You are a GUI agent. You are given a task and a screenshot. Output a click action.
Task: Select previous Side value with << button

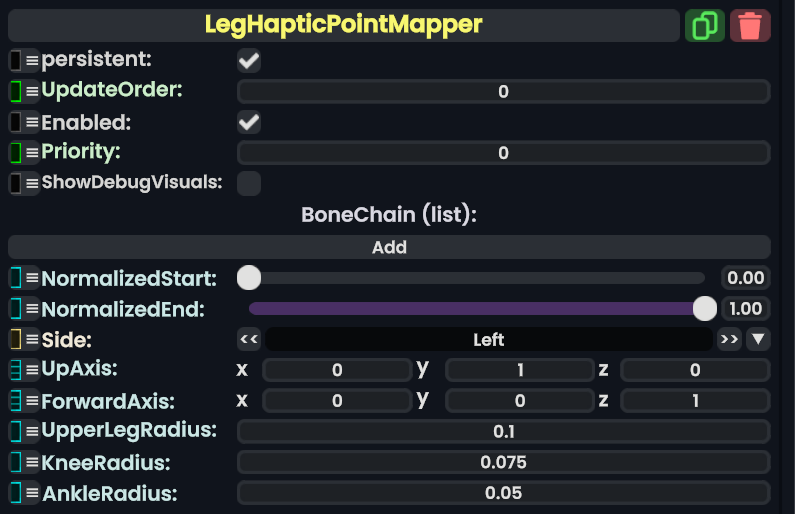250,339
